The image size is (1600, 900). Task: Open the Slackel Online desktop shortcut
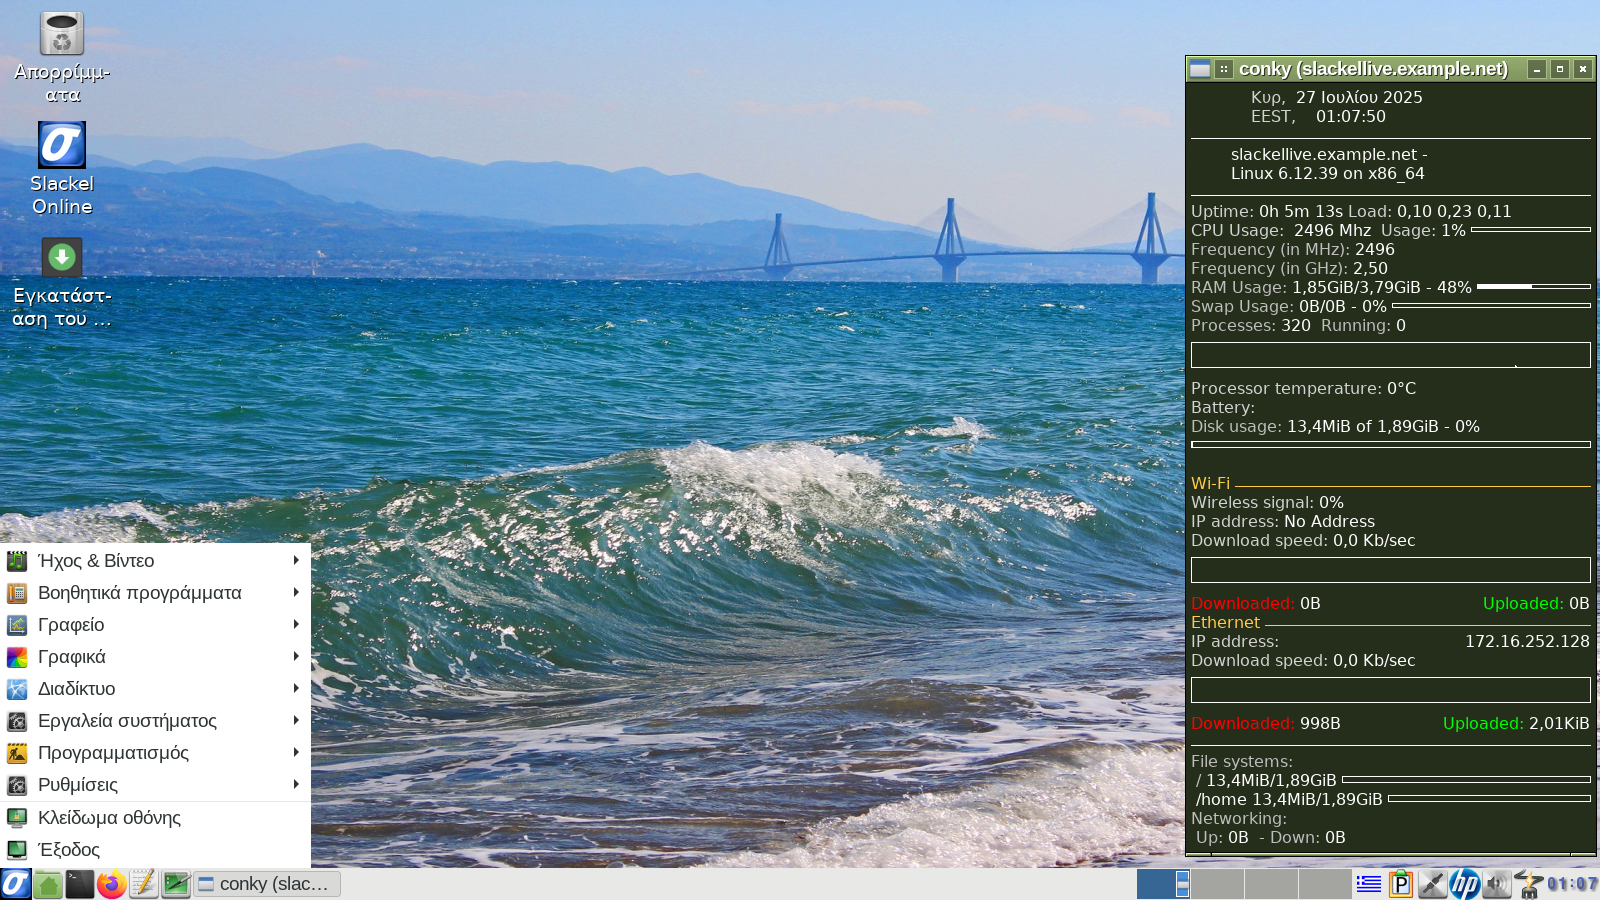point(62,146)
